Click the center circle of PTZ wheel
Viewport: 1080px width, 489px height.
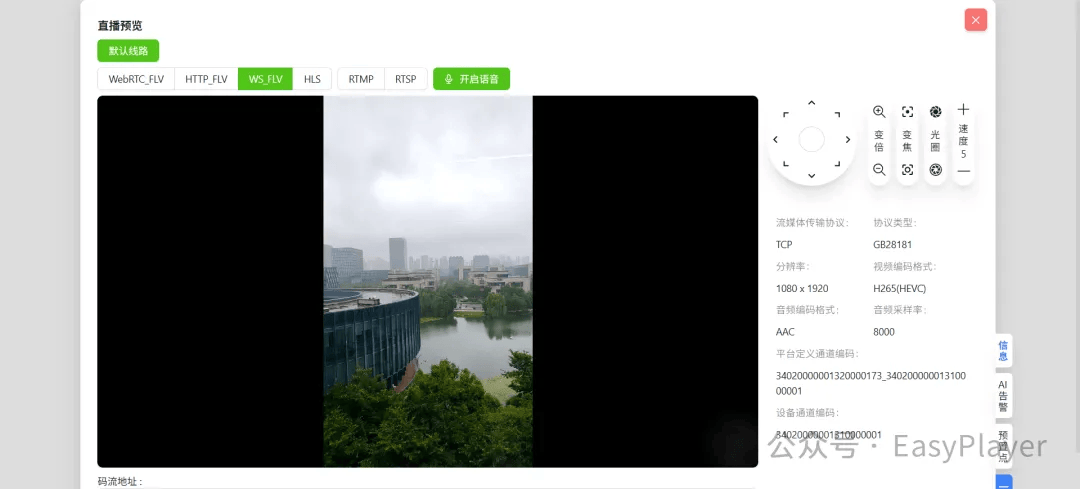pos(811,140)
